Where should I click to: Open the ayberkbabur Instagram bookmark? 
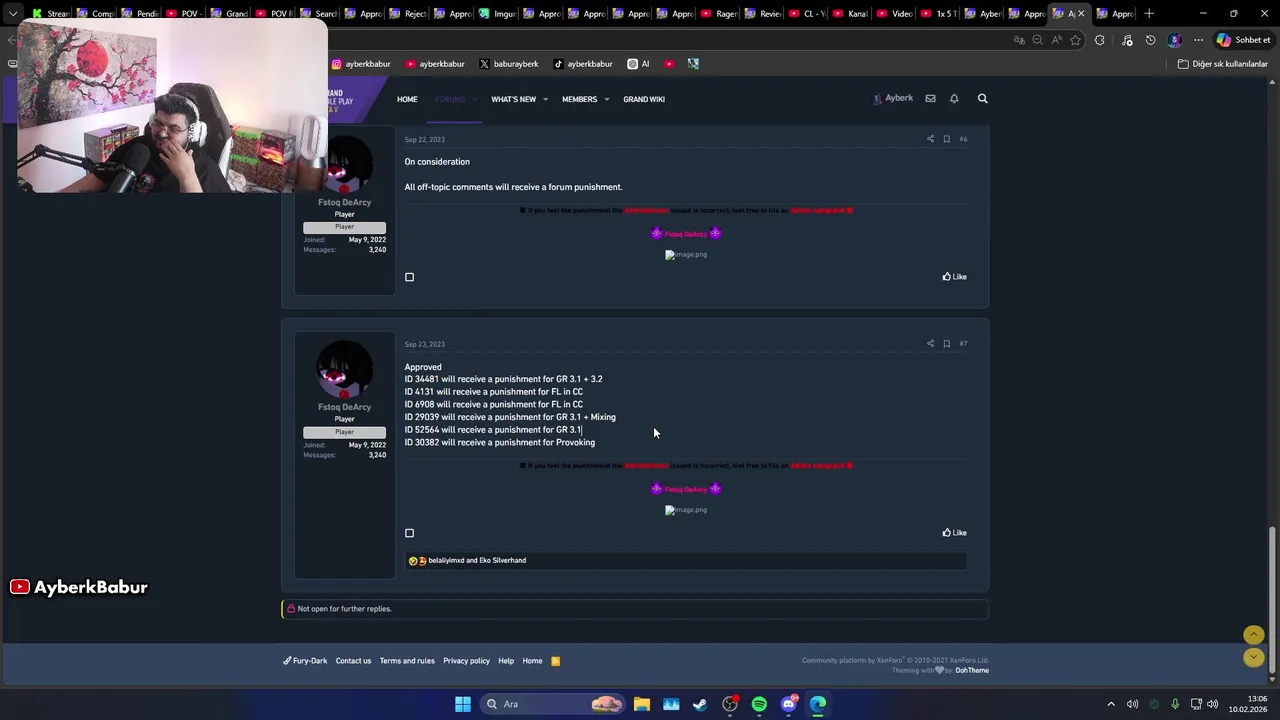[x=361, y=64]
